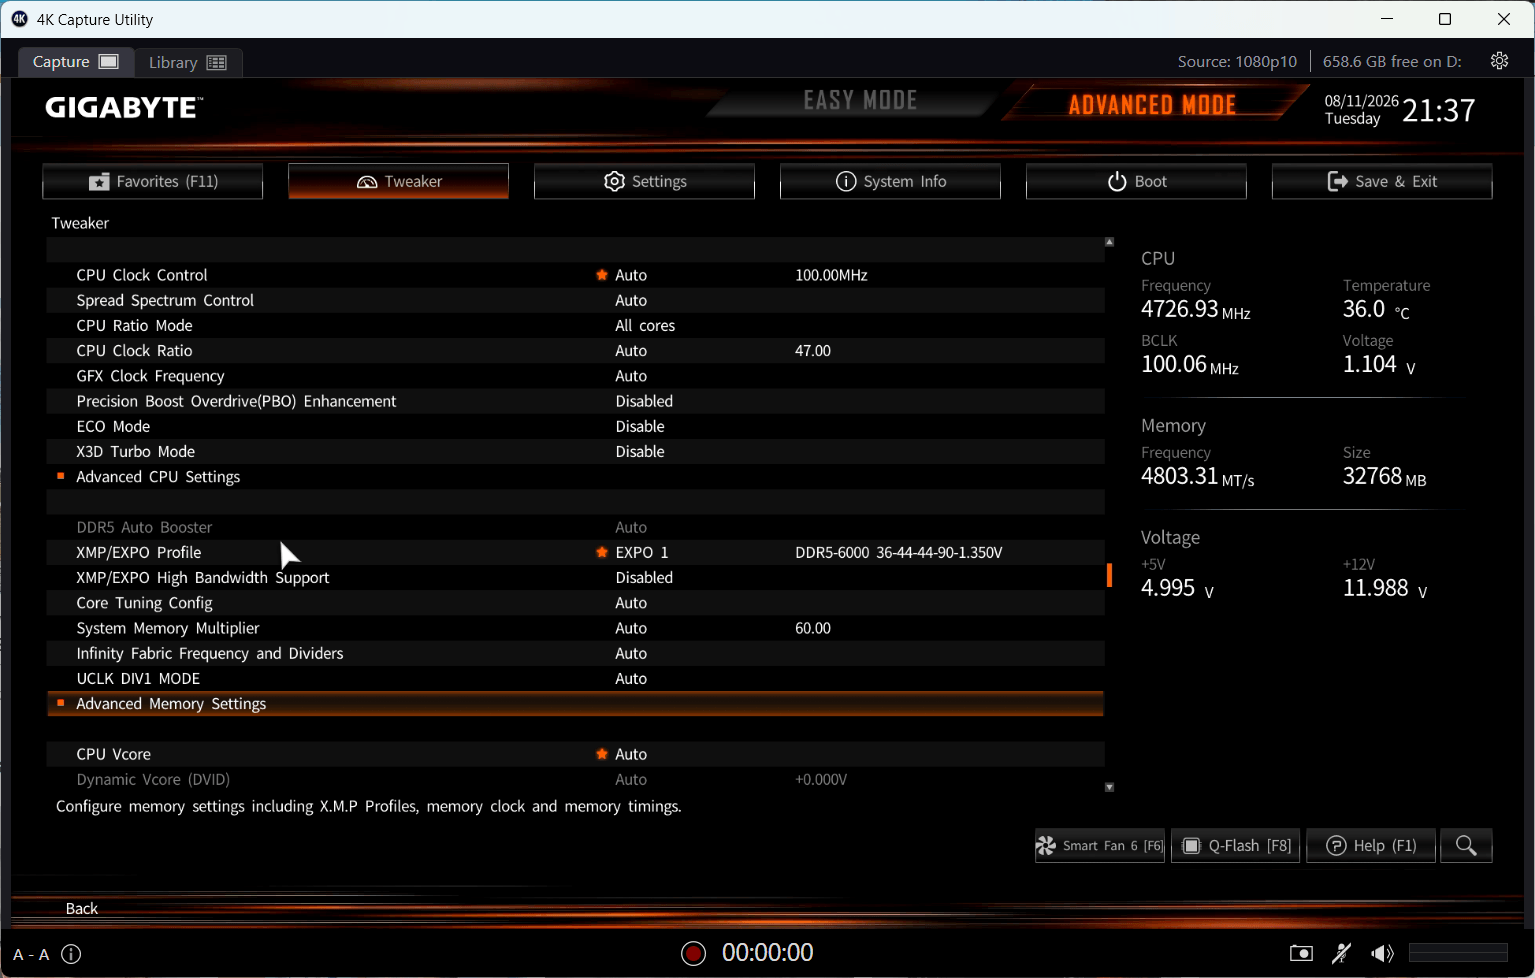Open the capture utility settings gear
Screen dimensions: 1535x978
pos(1499,61)
